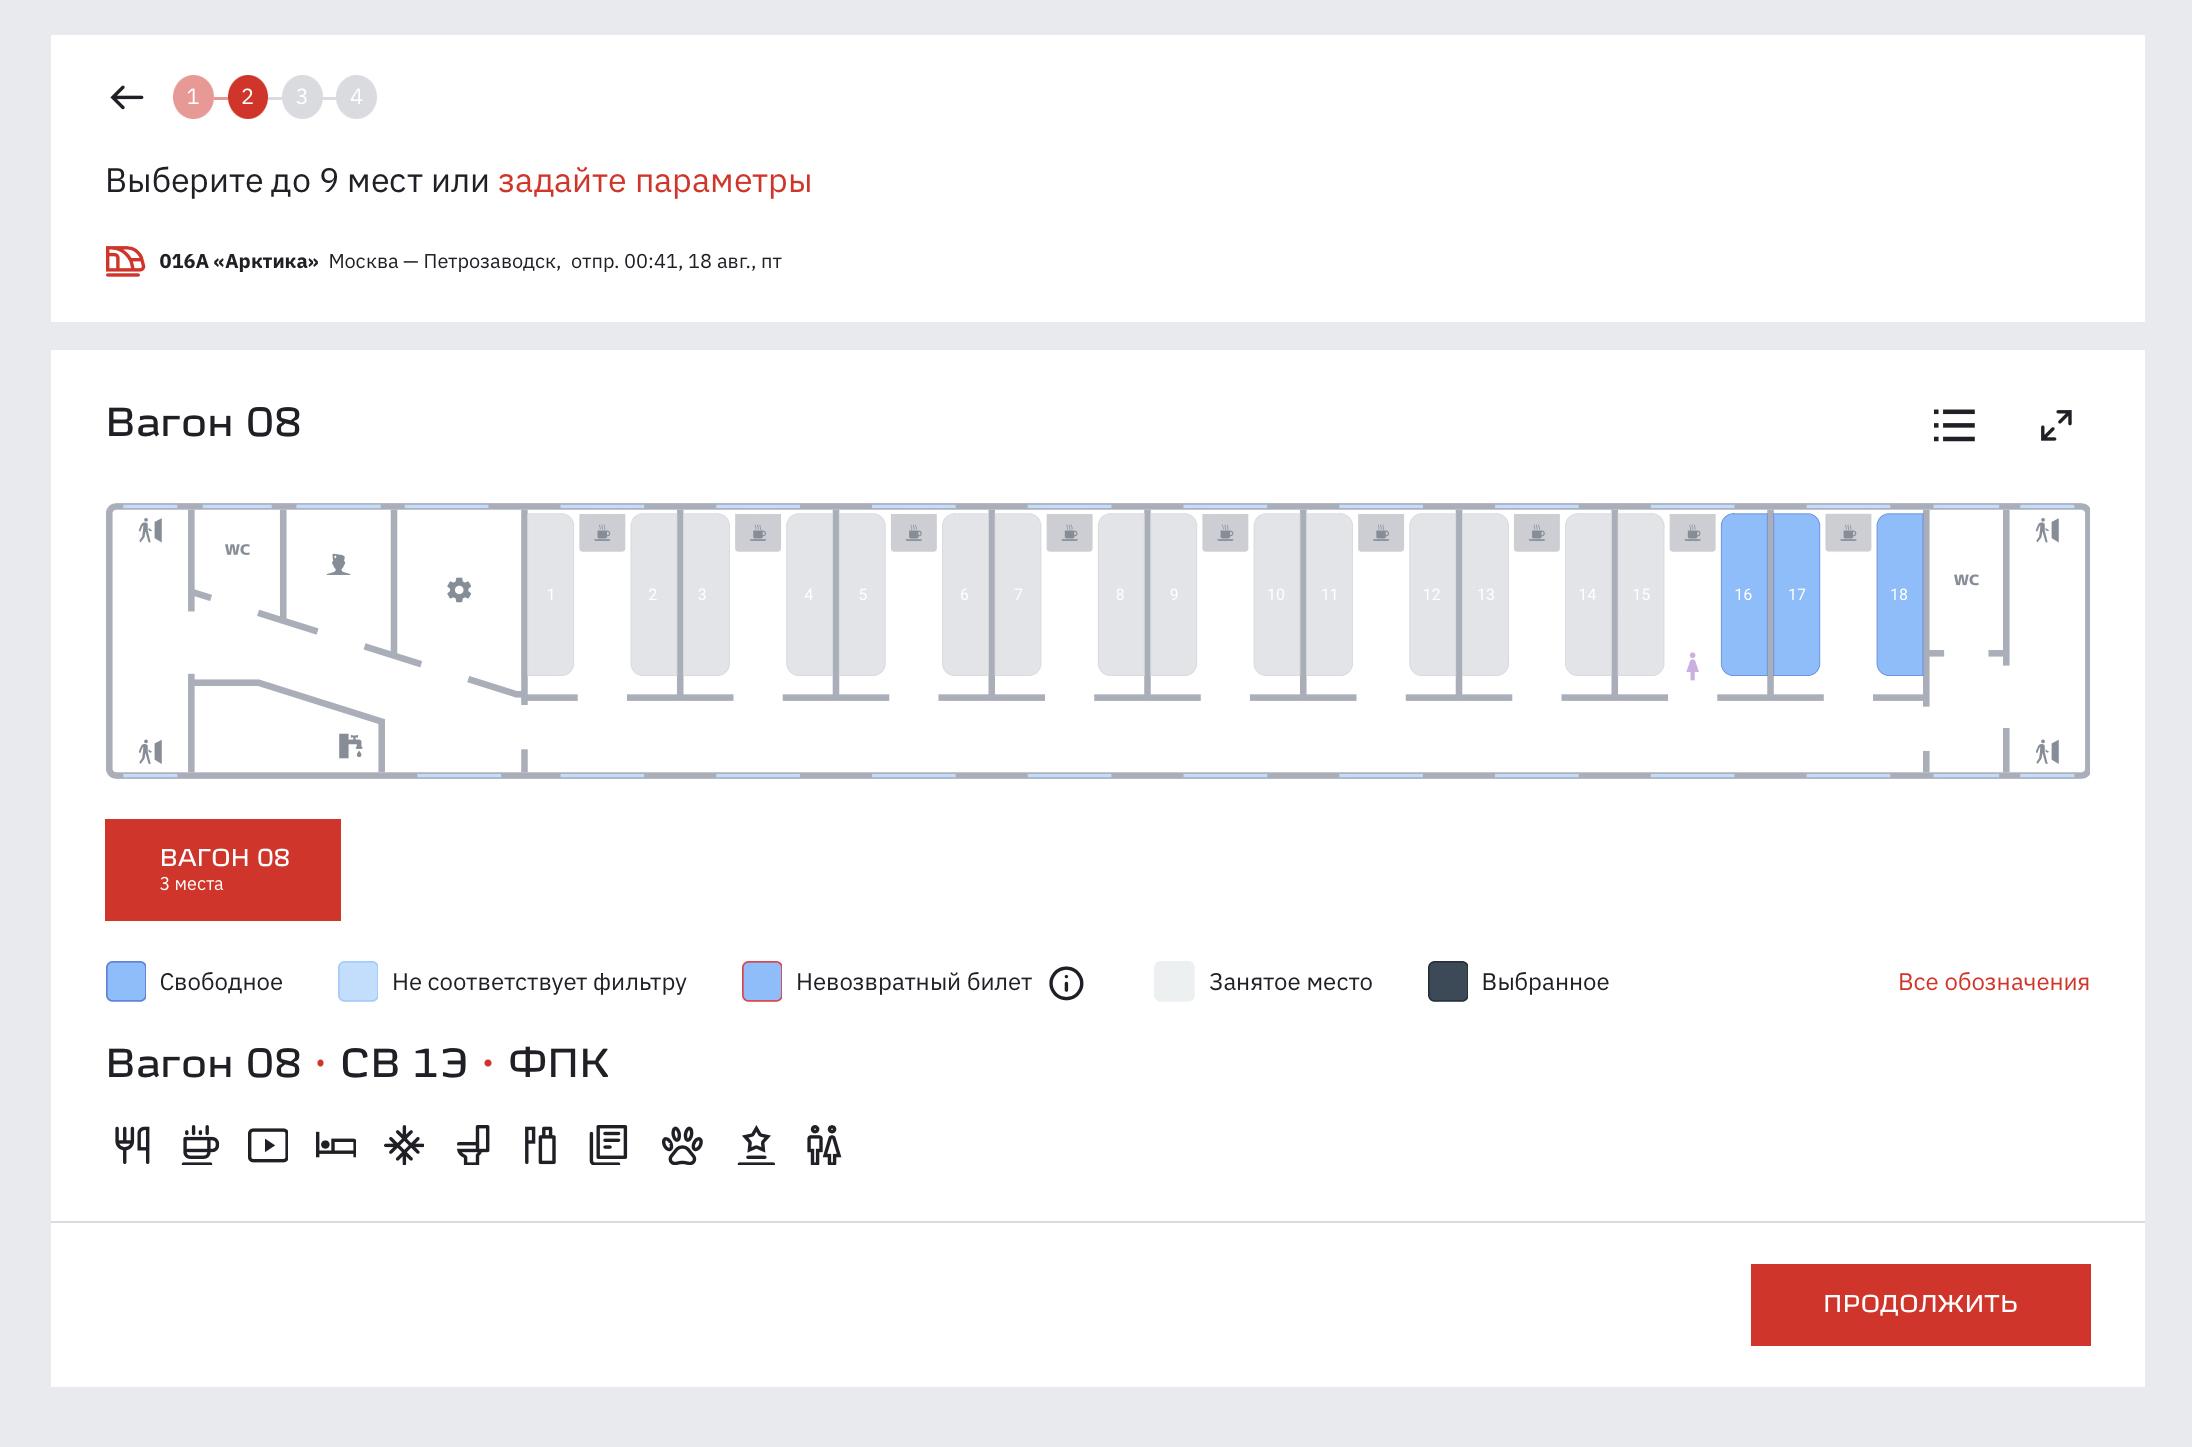
Task: Select free seat 17
Action: (x=1797, y=594)
